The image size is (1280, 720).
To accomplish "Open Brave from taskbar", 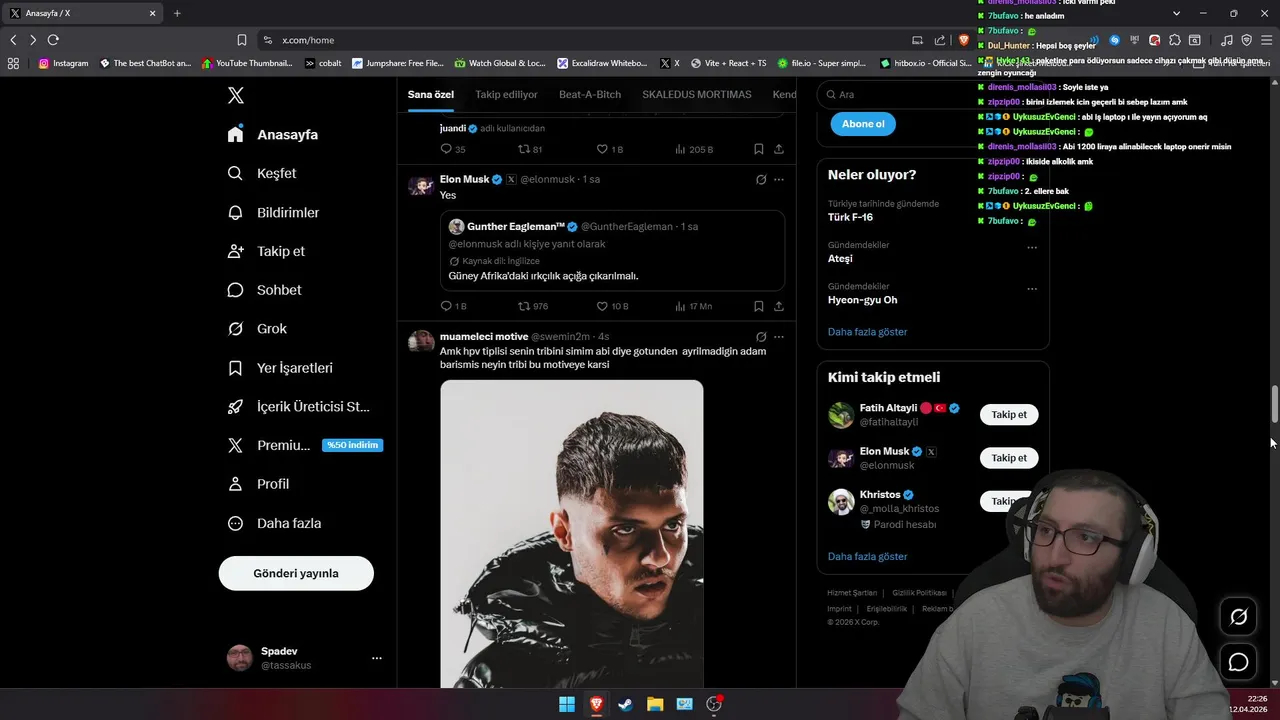I will point(596,704).
